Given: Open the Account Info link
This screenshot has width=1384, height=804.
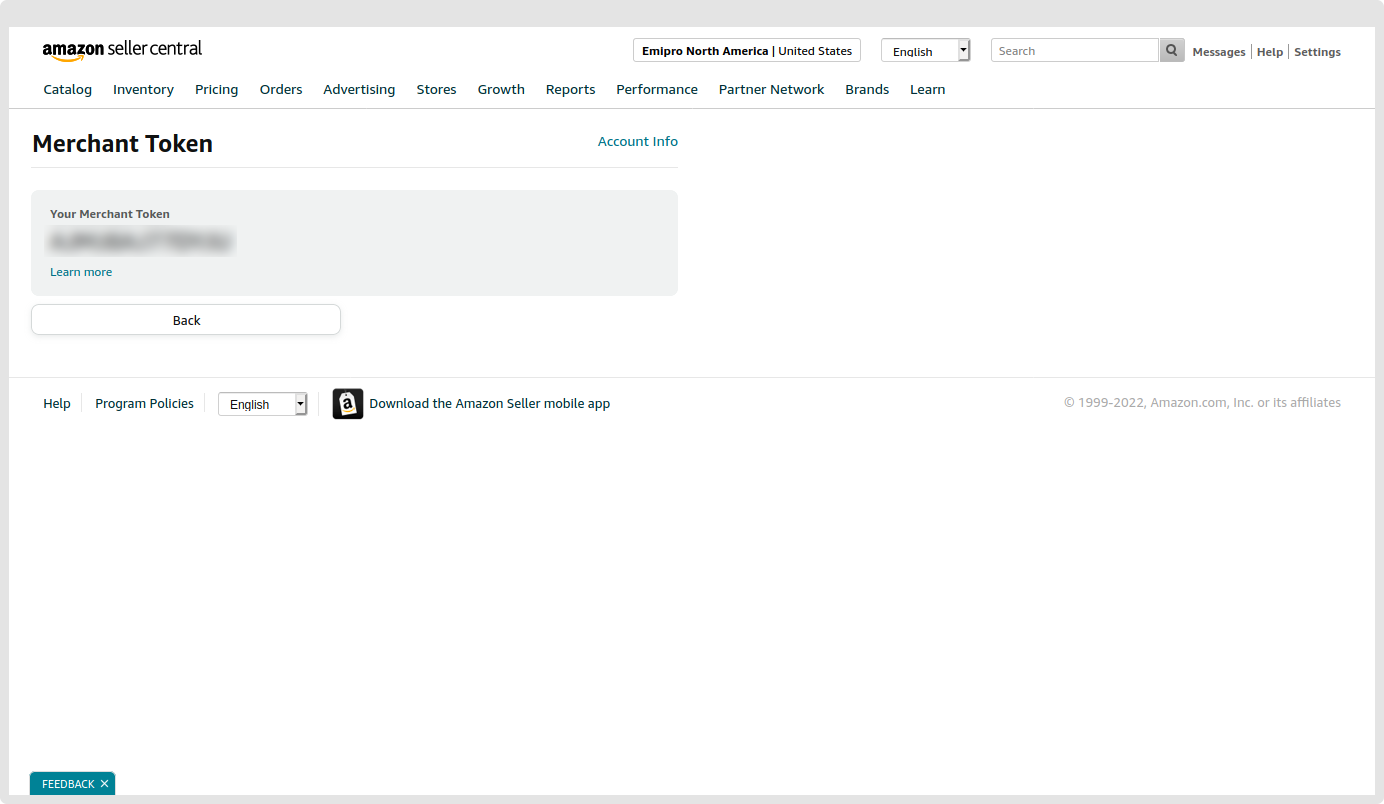Looking at the screenshot, I should (638, 142).
